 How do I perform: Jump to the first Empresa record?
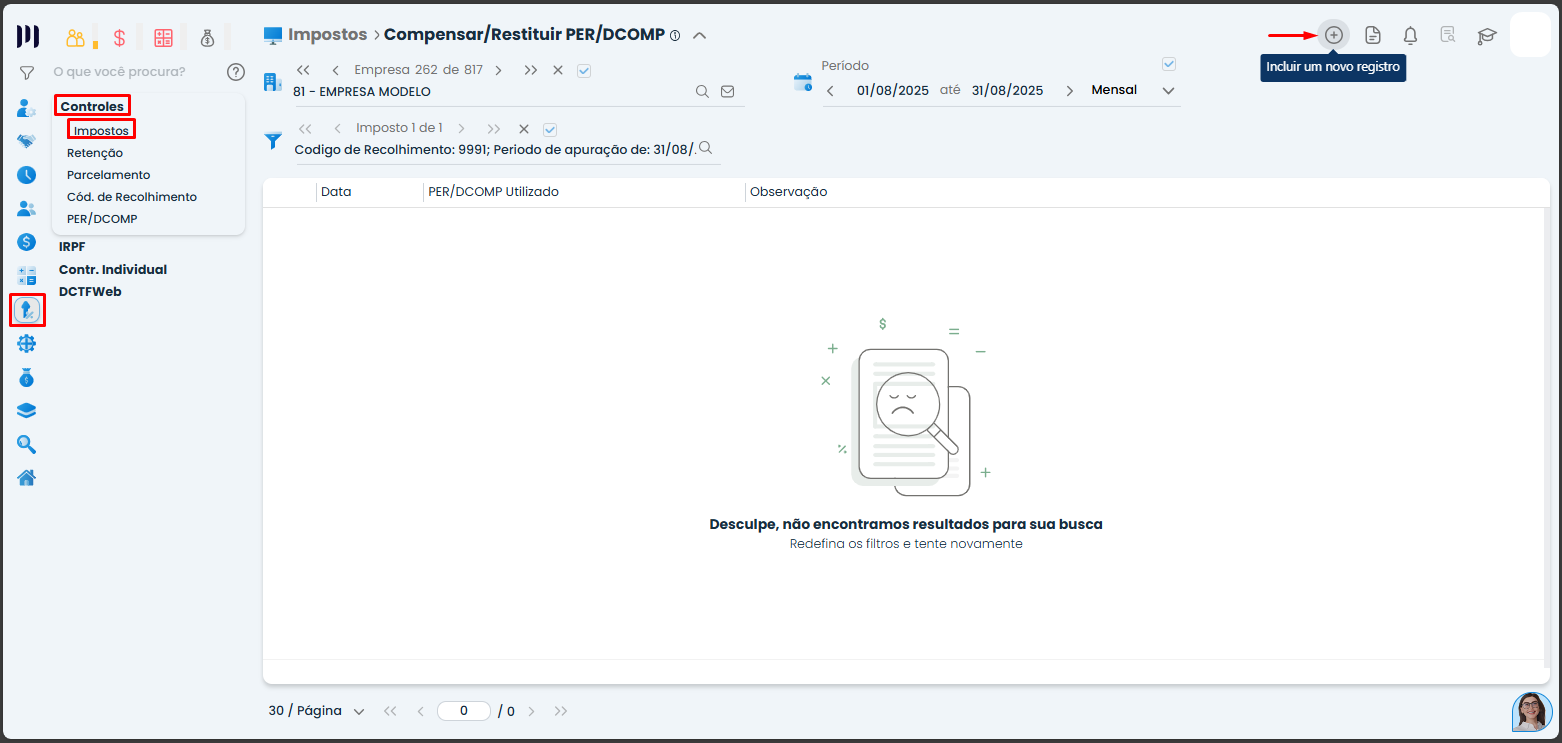[x=303, y=70]
